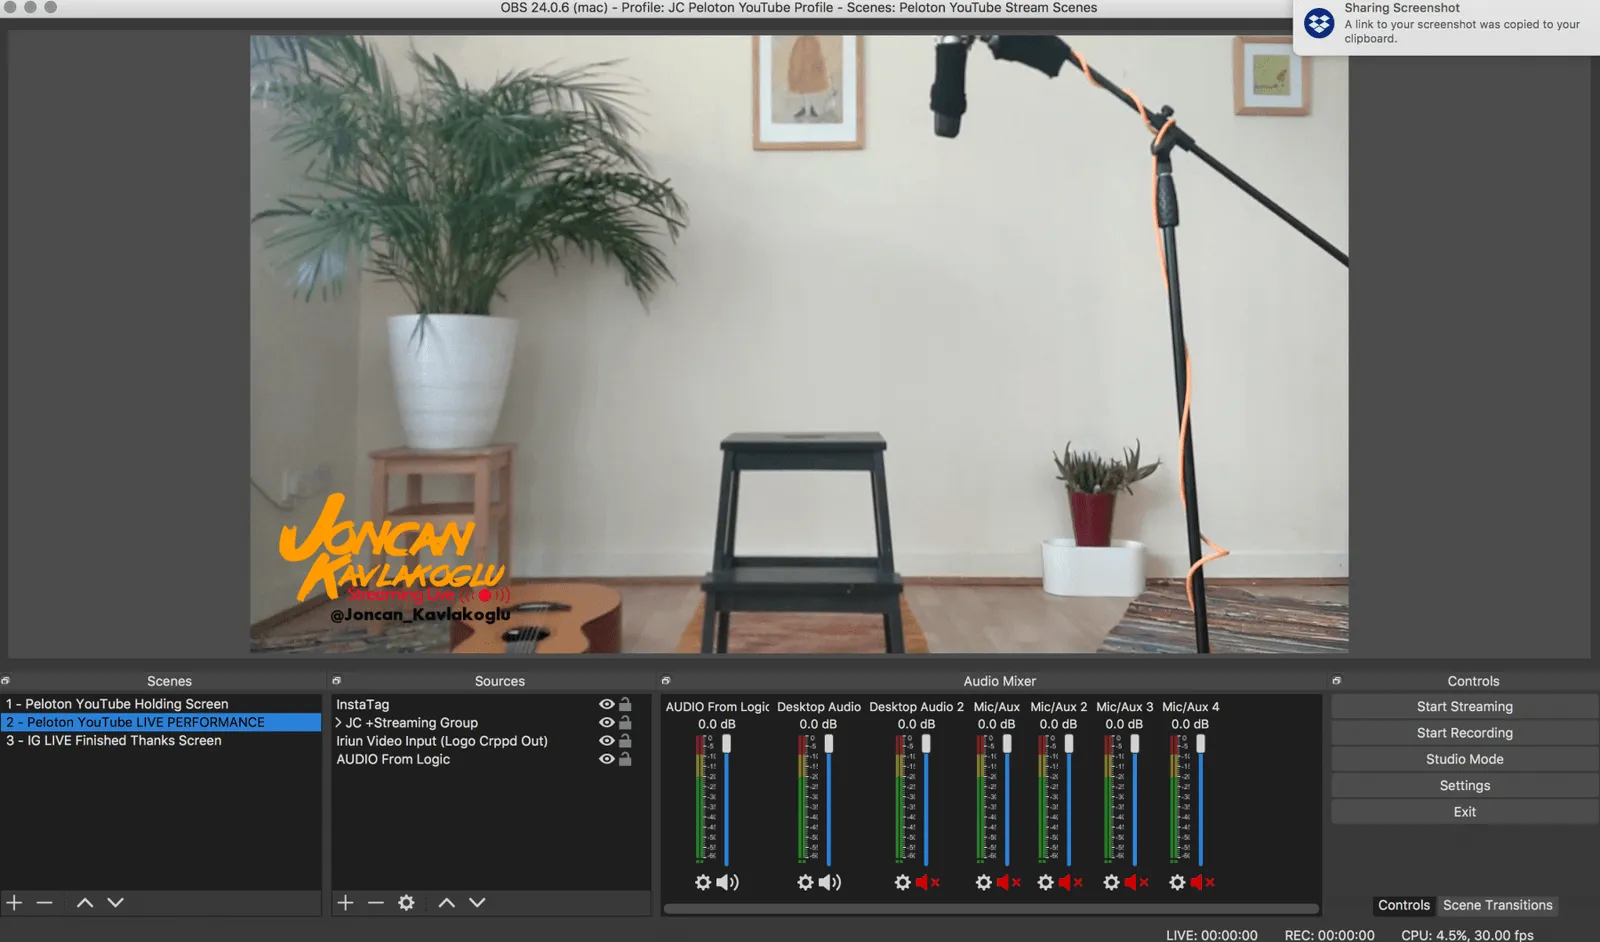Viewport: 1600px width, 942px height.
Task: Open settings gear for AUDIO From Logic channel
Action: [703, 882]
